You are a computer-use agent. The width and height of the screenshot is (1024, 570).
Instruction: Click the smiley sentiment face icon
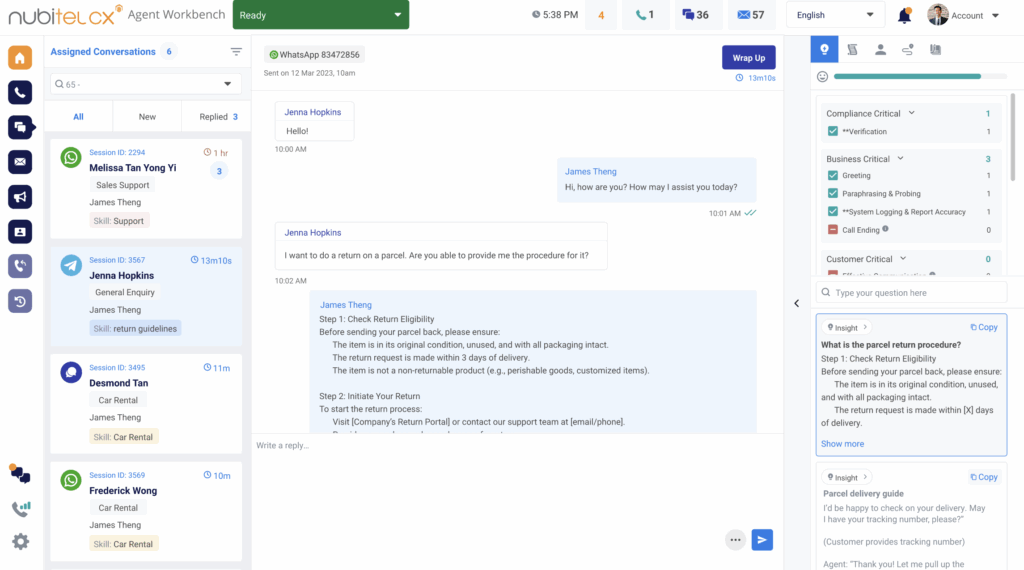coord(822,76)
